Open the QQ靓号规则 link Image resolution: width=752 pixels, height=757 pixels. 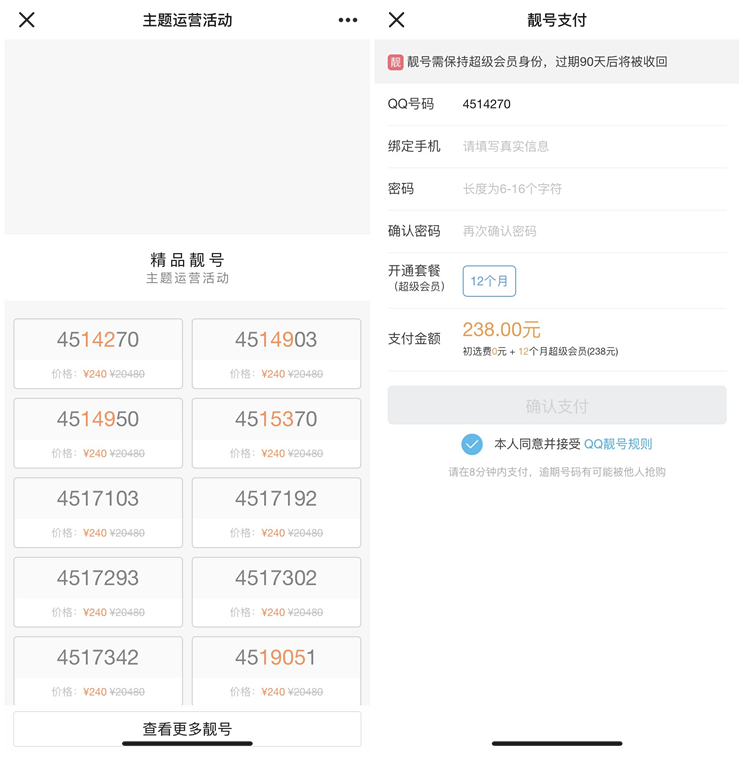[x=618, y=444]
